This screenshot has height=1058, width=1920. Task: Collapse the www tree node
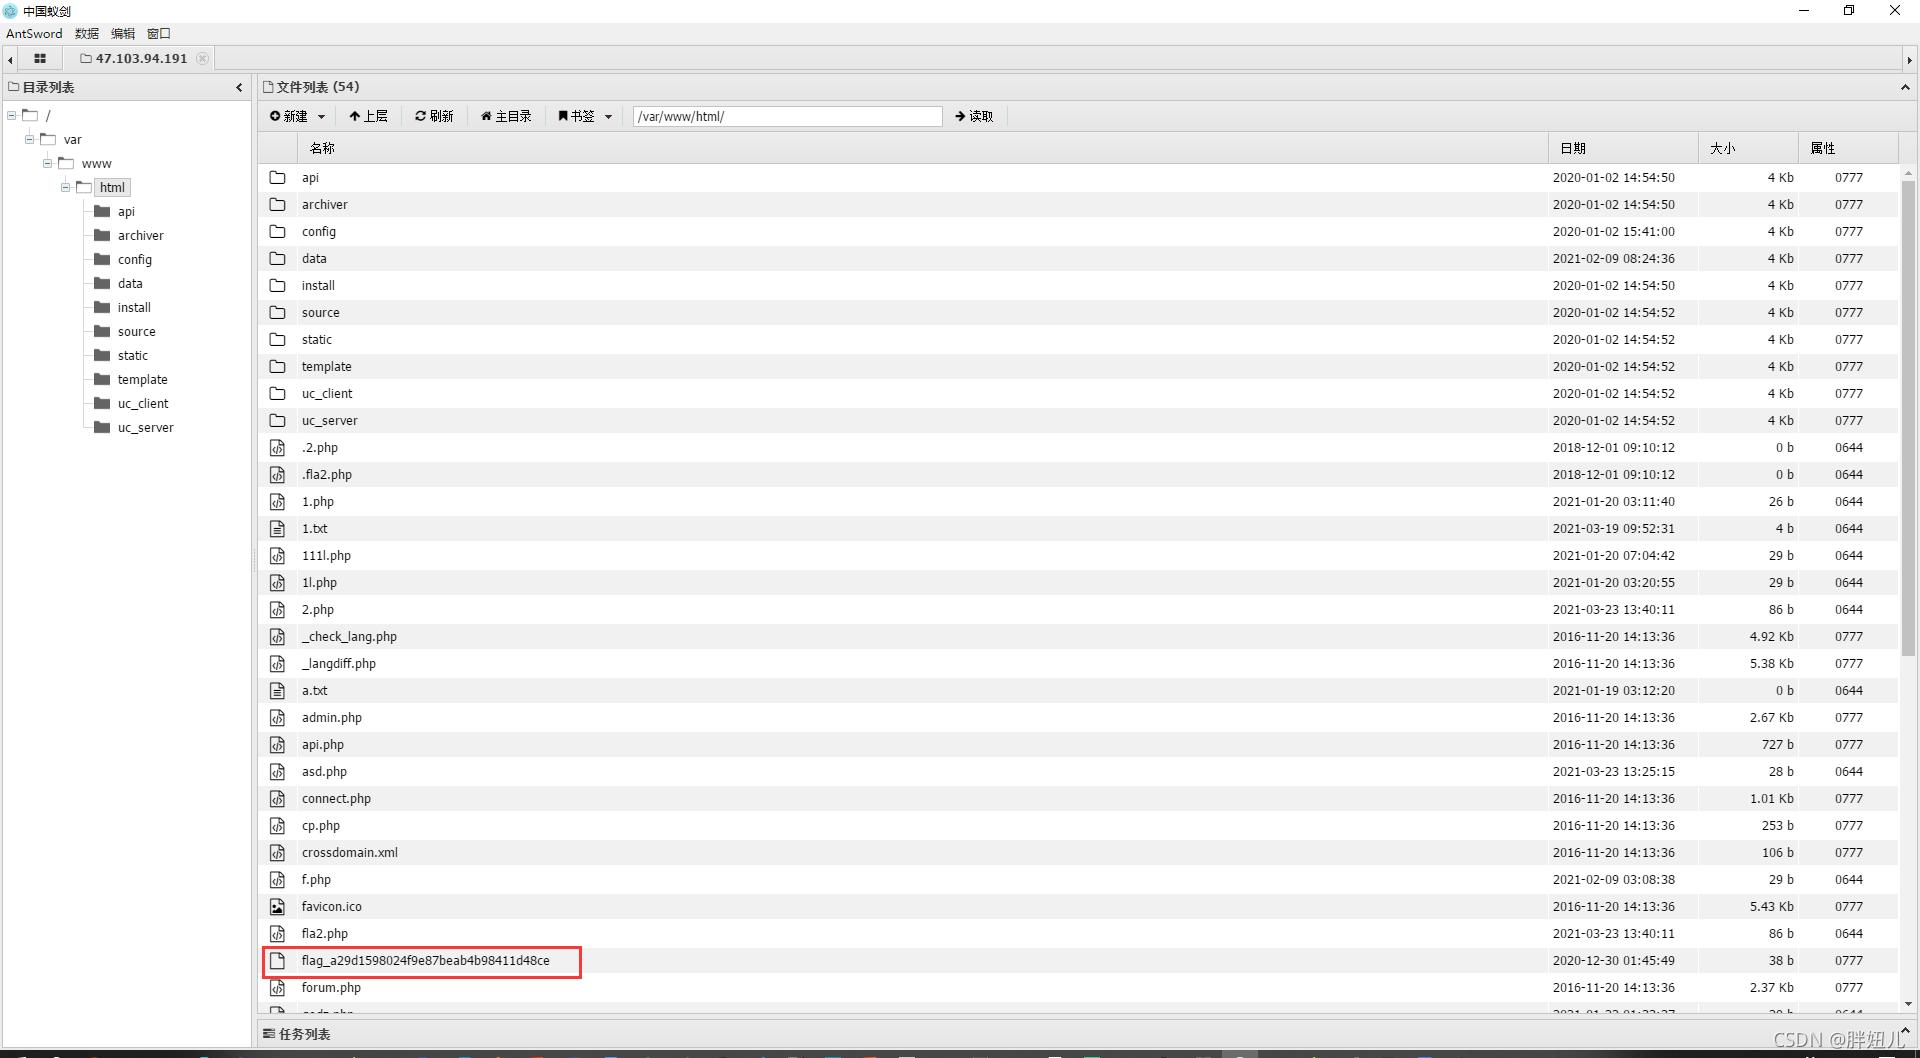pyautogui.click(x=48, y=163)
